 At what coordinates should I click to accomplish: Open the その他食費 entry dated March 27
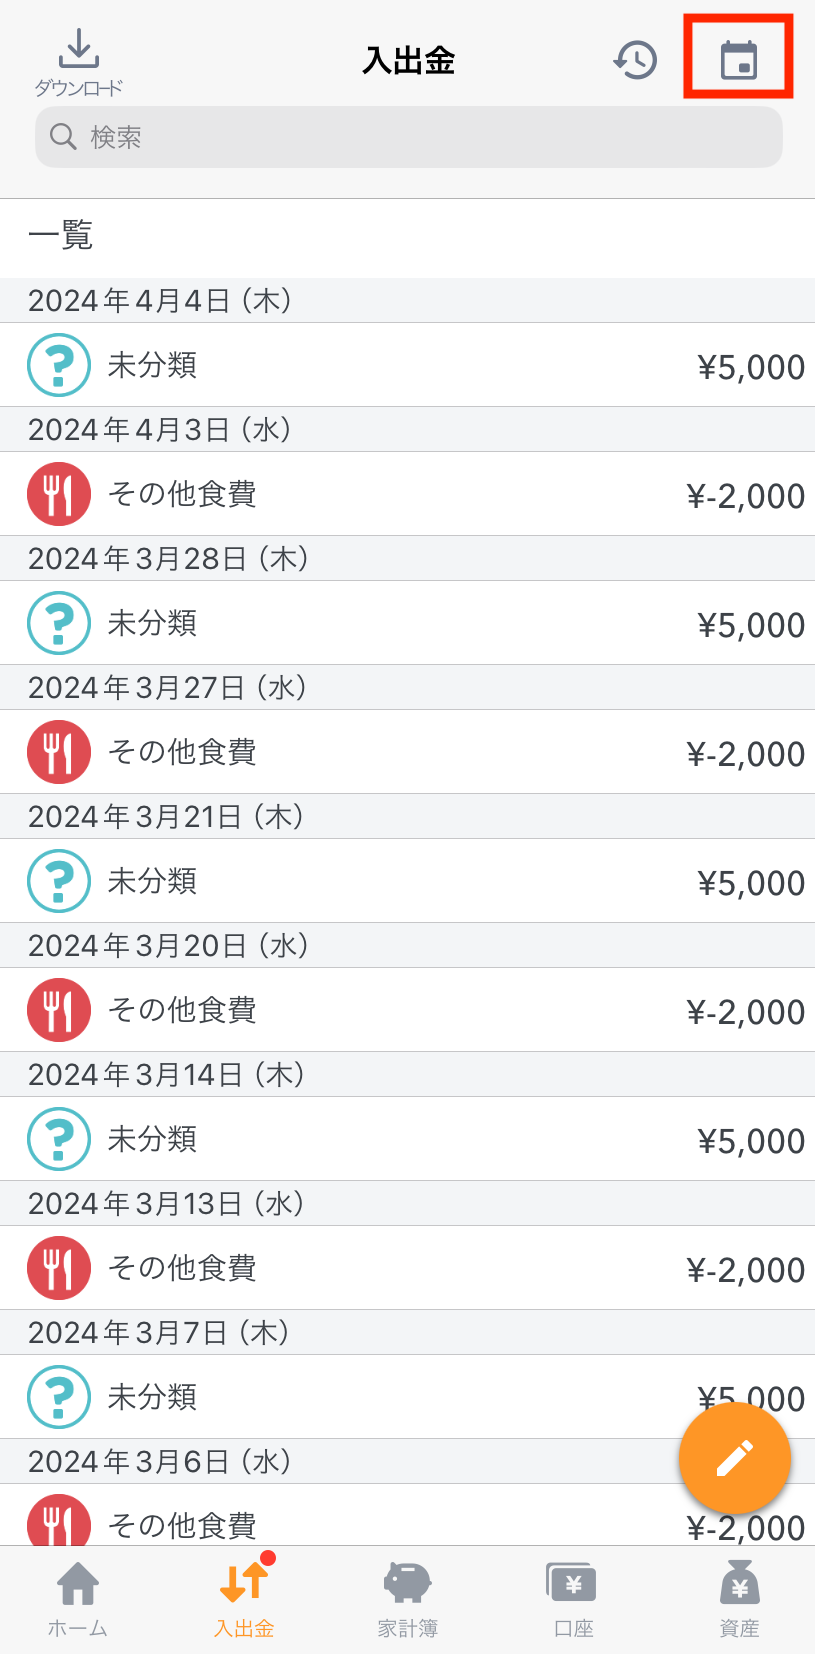[x=407, y=752]
